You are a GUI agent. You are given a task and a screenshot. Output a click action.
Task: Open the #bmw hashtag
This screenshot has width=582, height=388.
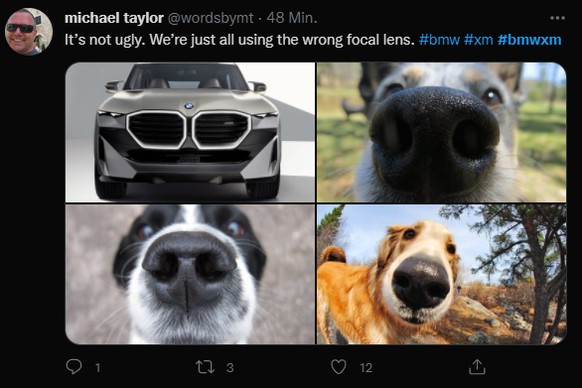(x=439, y=39)
